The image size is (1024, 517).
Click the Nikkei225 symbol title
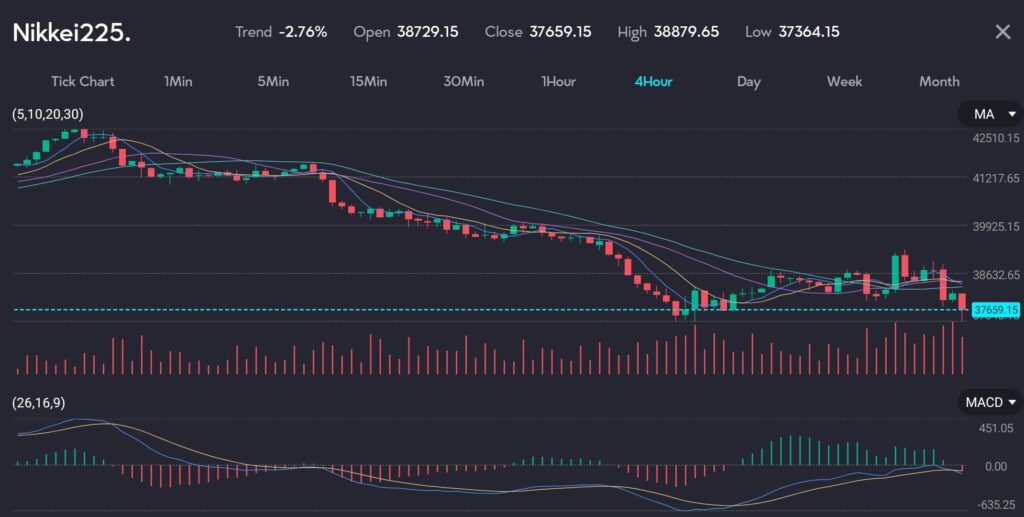pos(71,32)
